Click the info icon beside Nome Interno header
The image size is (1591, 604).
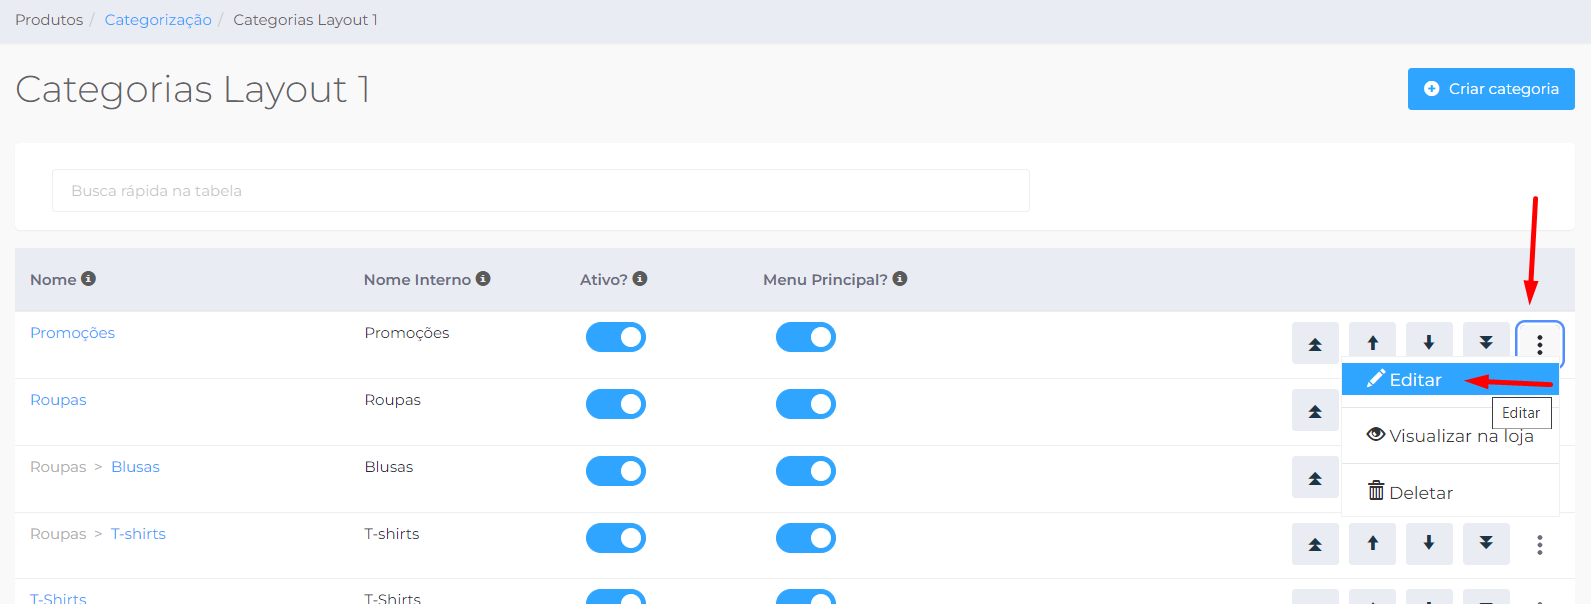pyautogui.click(x=483, y=278)
